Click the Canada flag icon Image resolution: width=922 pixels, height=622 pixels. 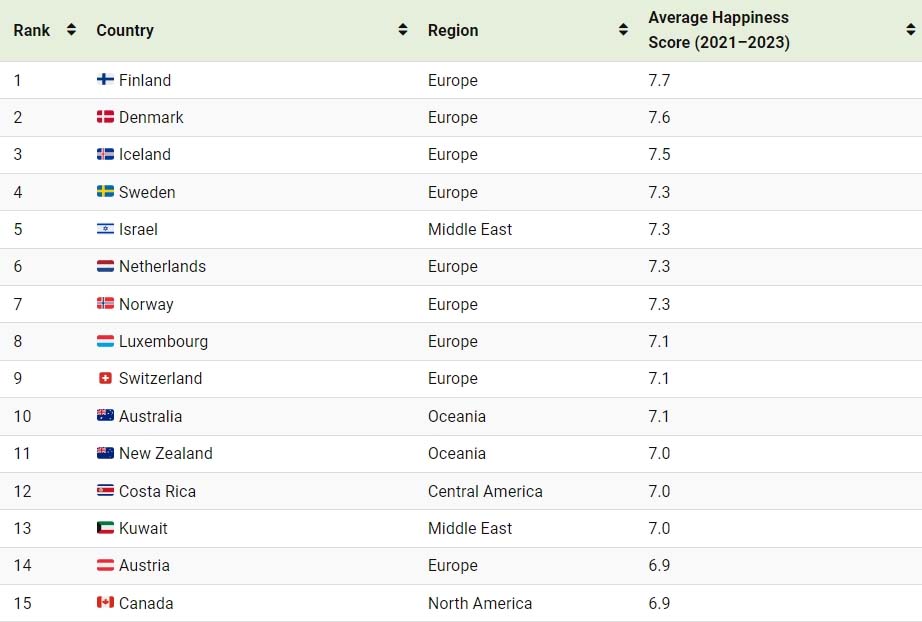point(105,603)
